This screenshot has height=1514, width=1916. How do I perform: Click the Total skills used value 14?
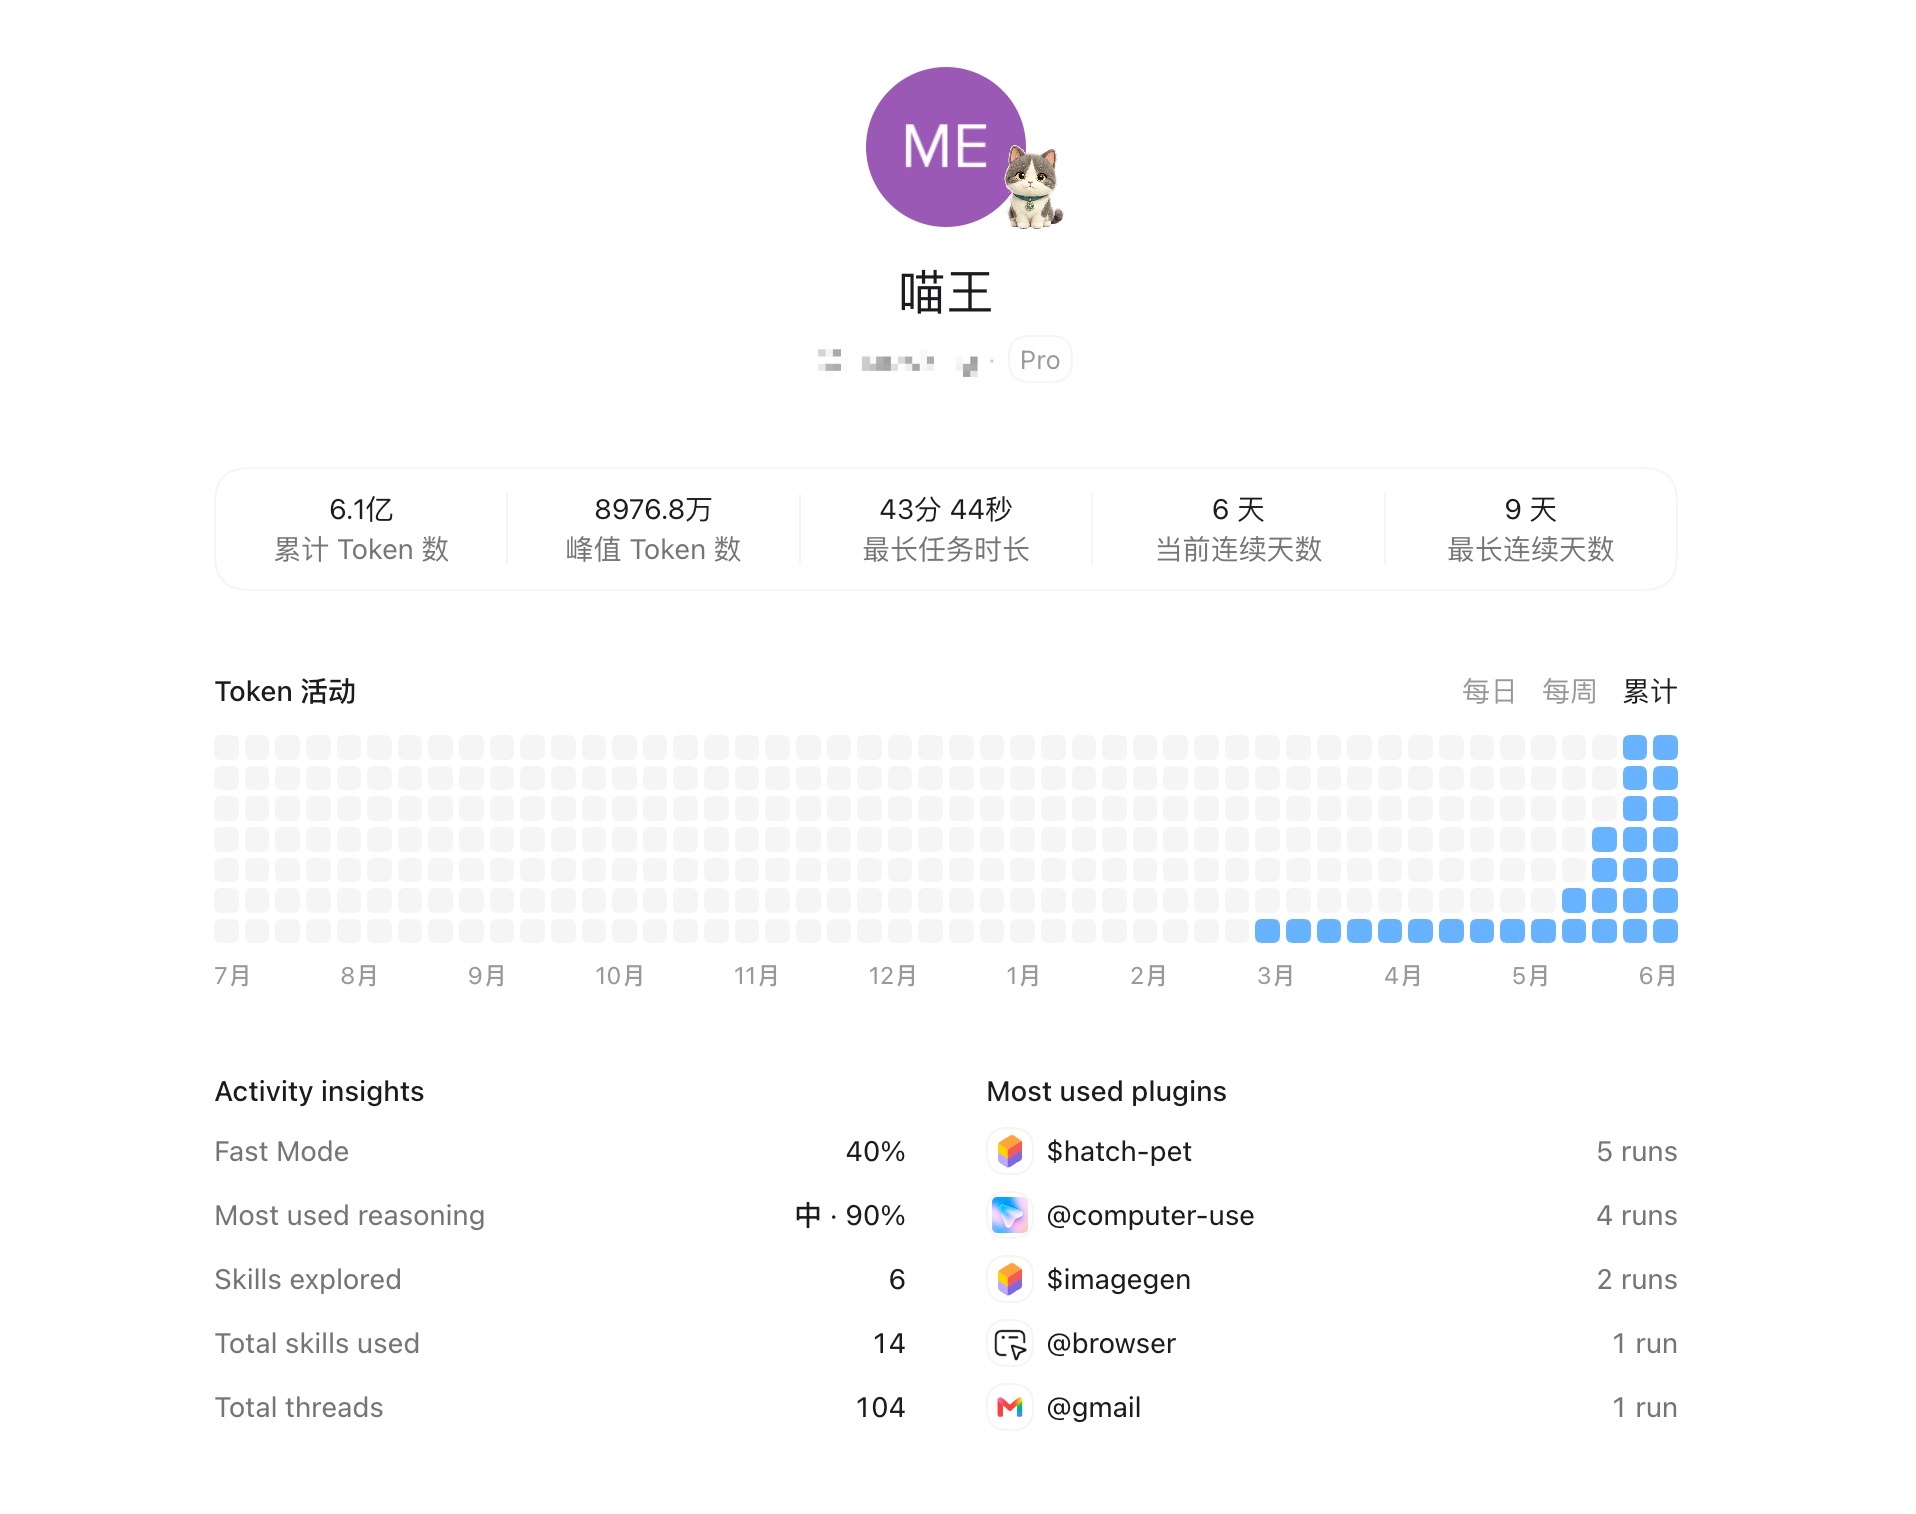pyautogui.click(x=889, y=1343)
